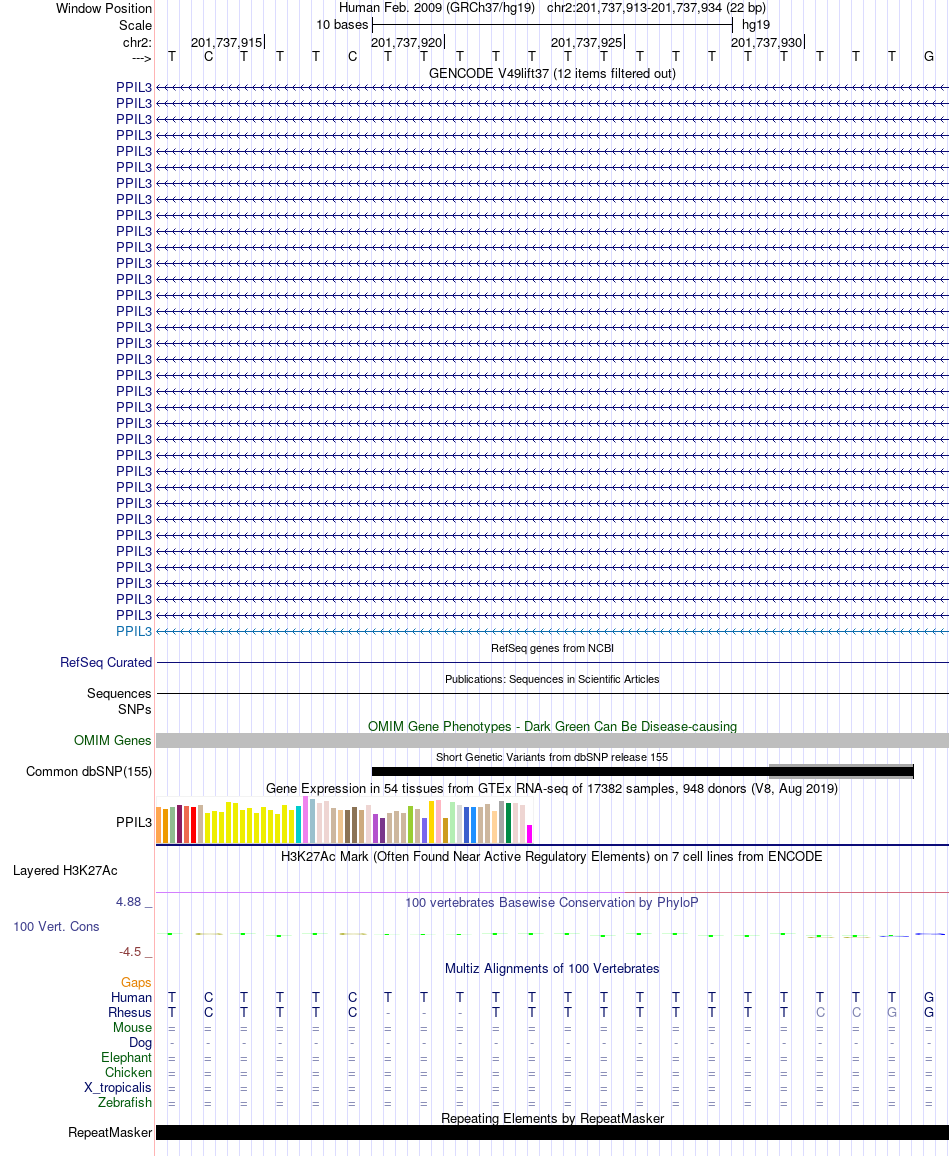Click the ---> strand direction arrow
The image size is (950, 1156).
[142, 58]
